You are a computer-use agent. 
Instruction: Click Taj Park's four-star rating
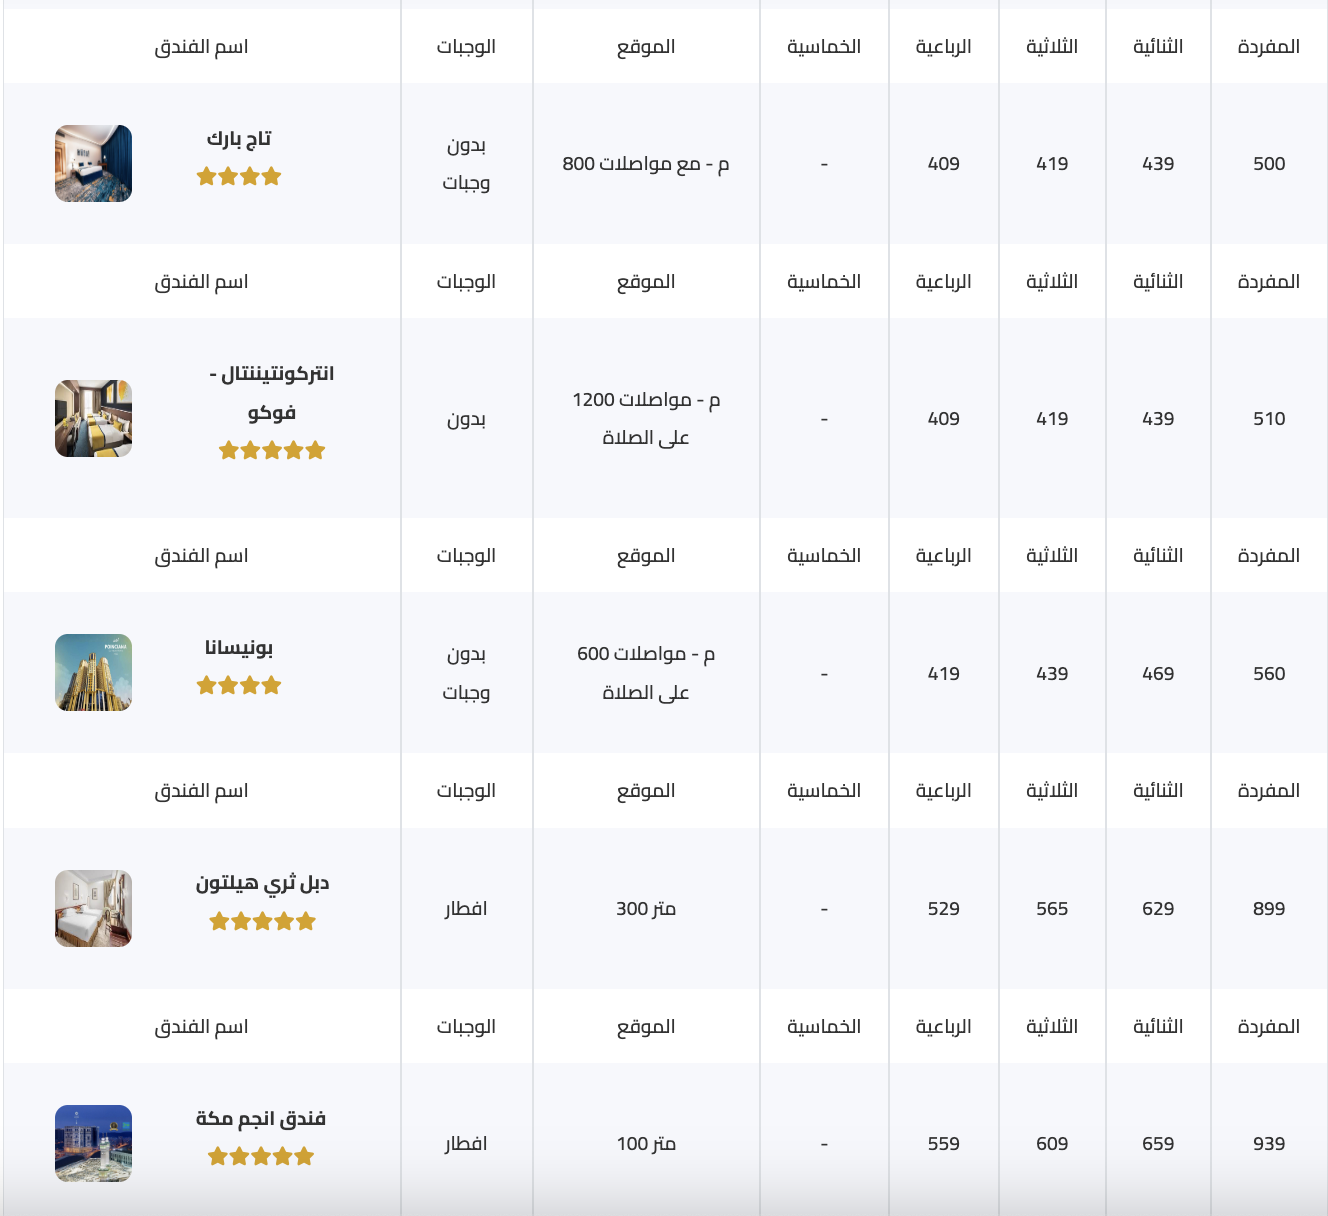[239, 177]
